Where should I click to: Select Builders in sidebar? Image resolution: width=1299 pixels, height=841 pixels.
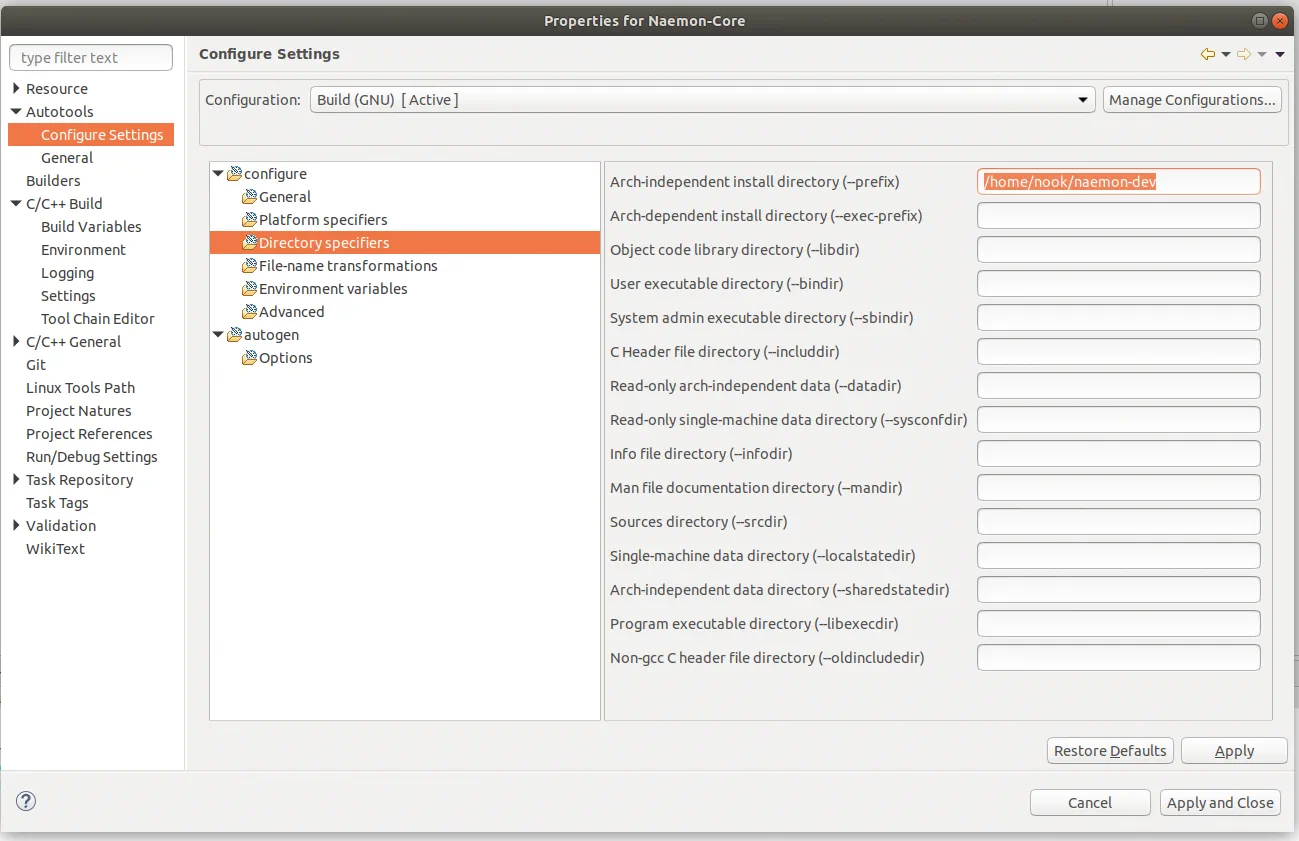pos(53,181)
